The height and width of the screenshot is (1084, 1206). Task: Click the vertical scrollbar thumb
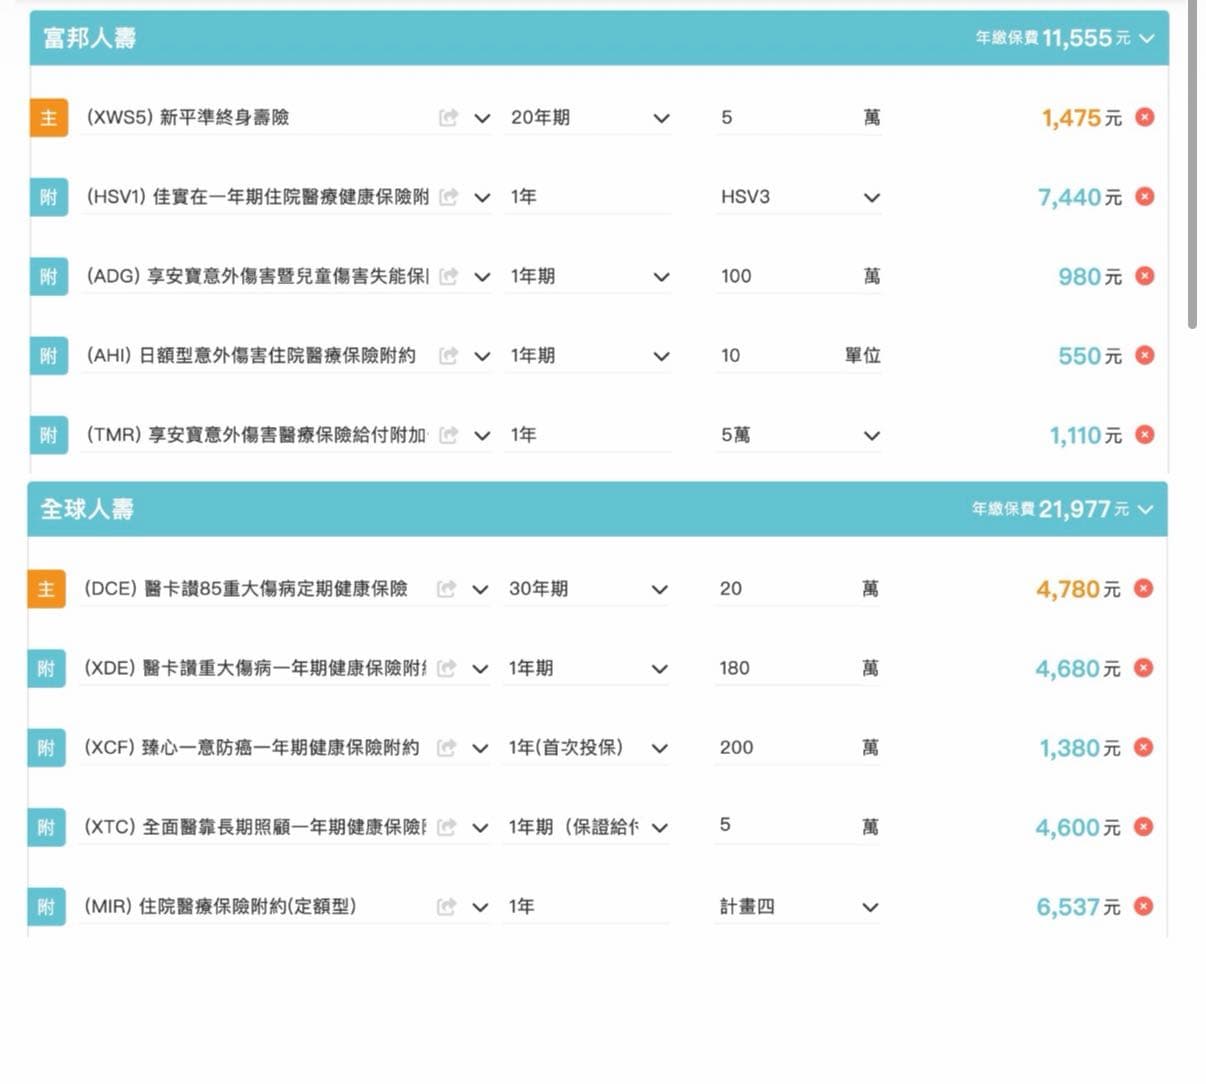tap(1192, 165)
